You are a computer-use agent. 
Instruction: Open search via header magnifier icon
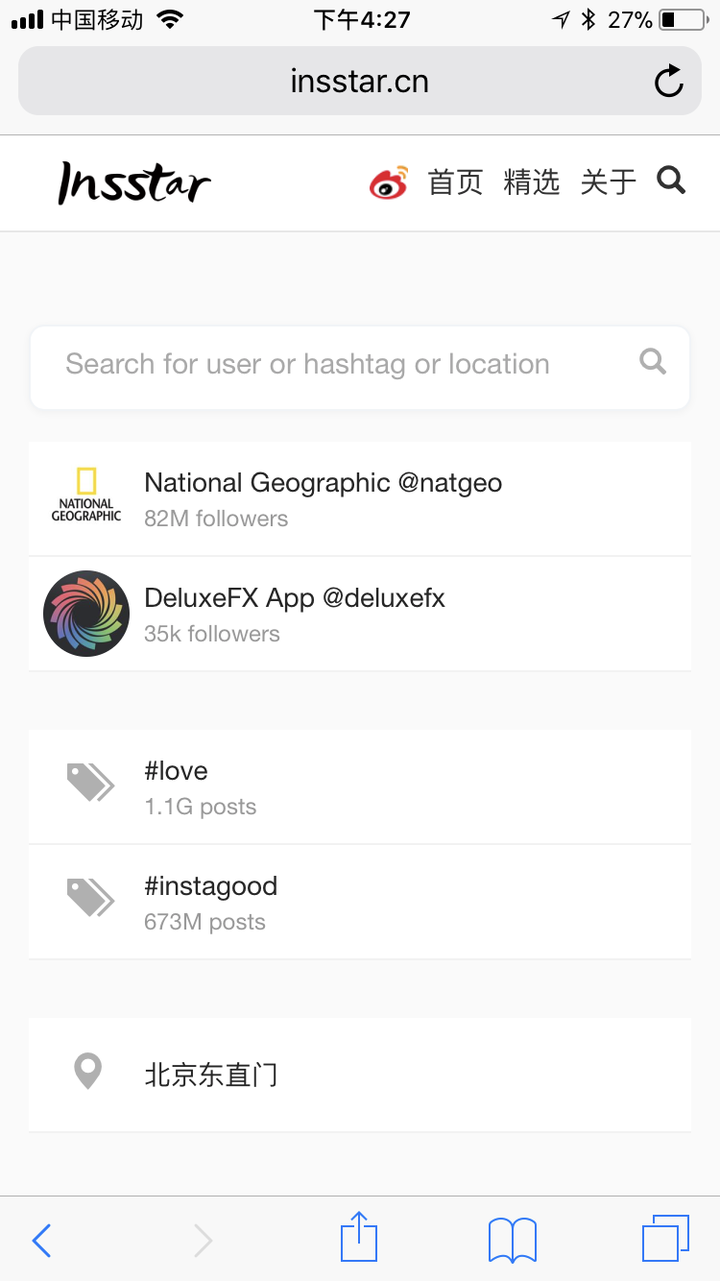(671, 180)
